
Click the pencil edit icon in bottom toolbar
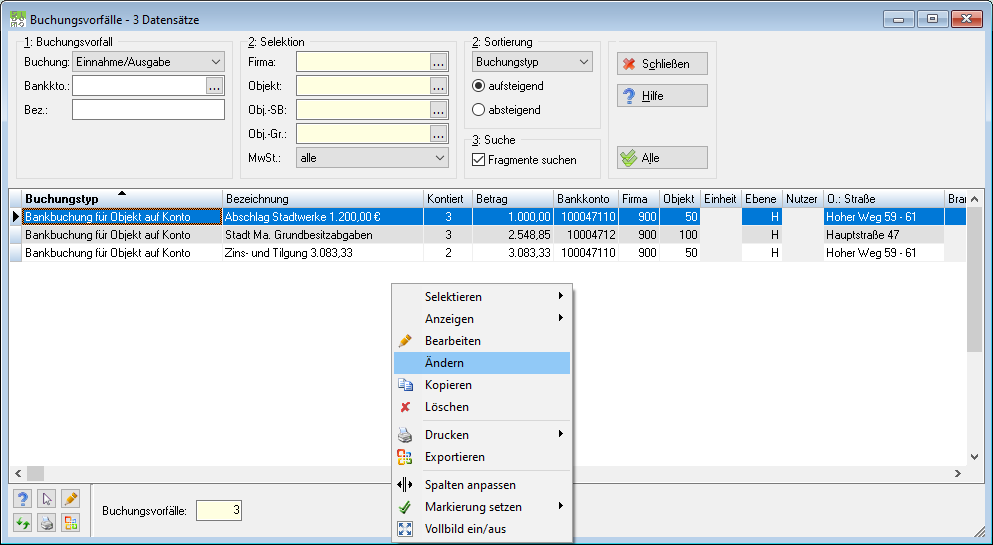tap(70, 499)
